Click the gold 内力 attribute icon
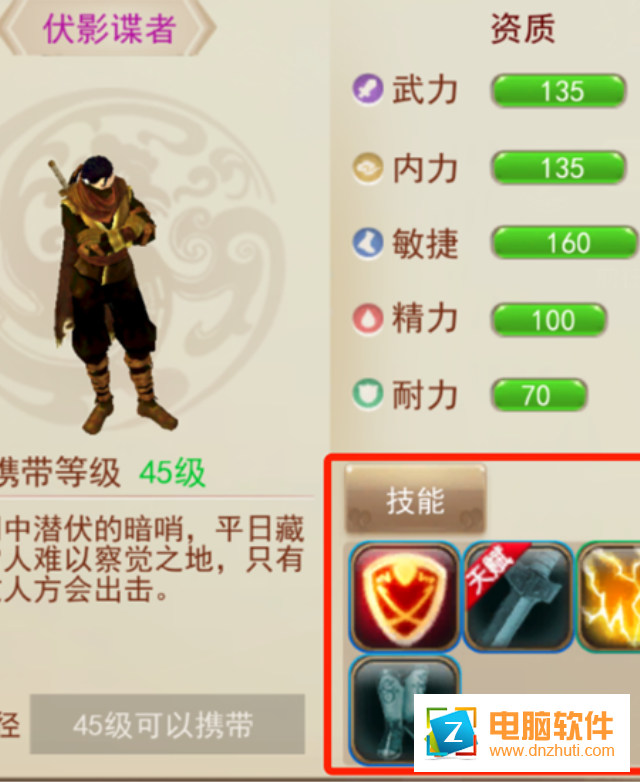This screenshot has height=782, width=640. (368, 168)
